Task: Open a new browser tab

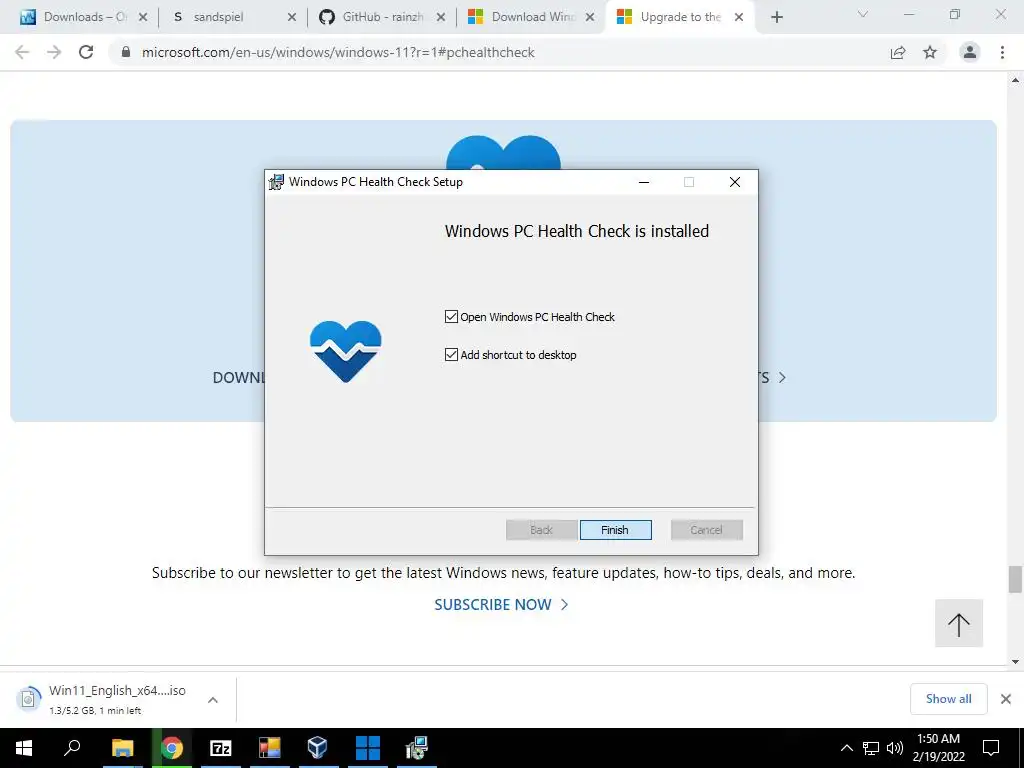Action: pyautogui.click(x=776, y=17)
